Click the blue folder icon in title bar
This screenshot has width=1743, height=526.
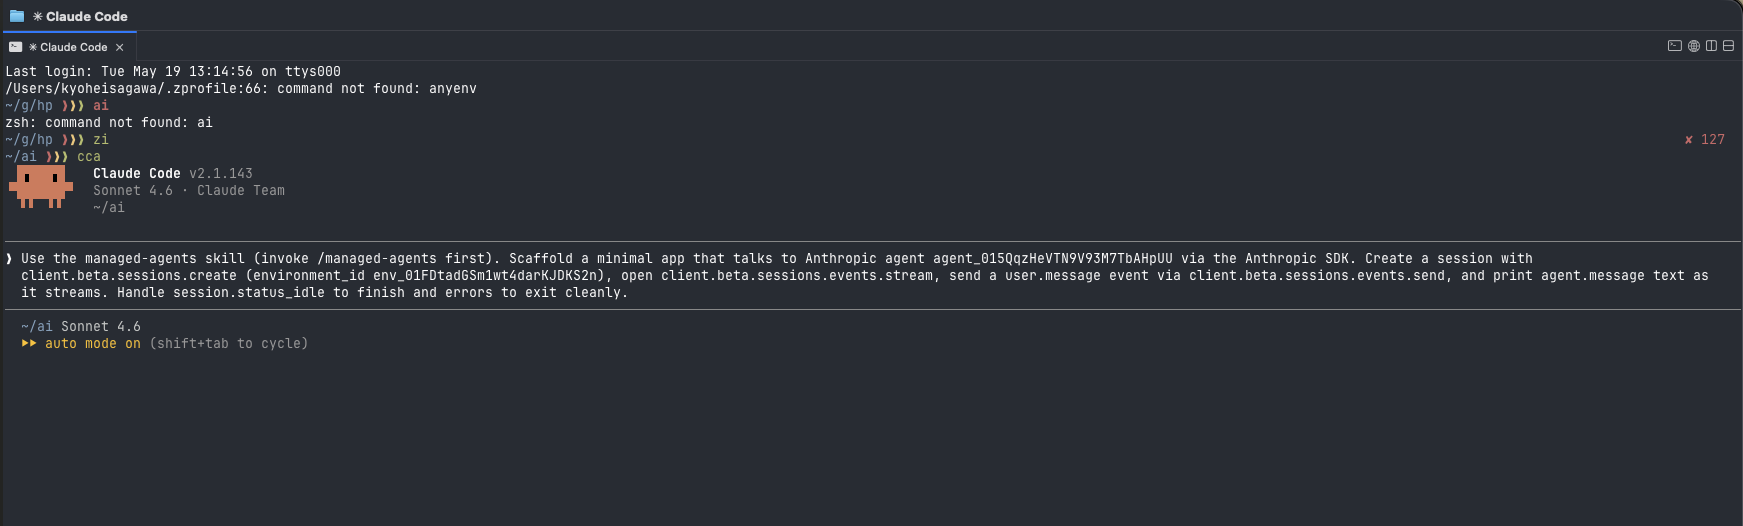click(17, 16)
